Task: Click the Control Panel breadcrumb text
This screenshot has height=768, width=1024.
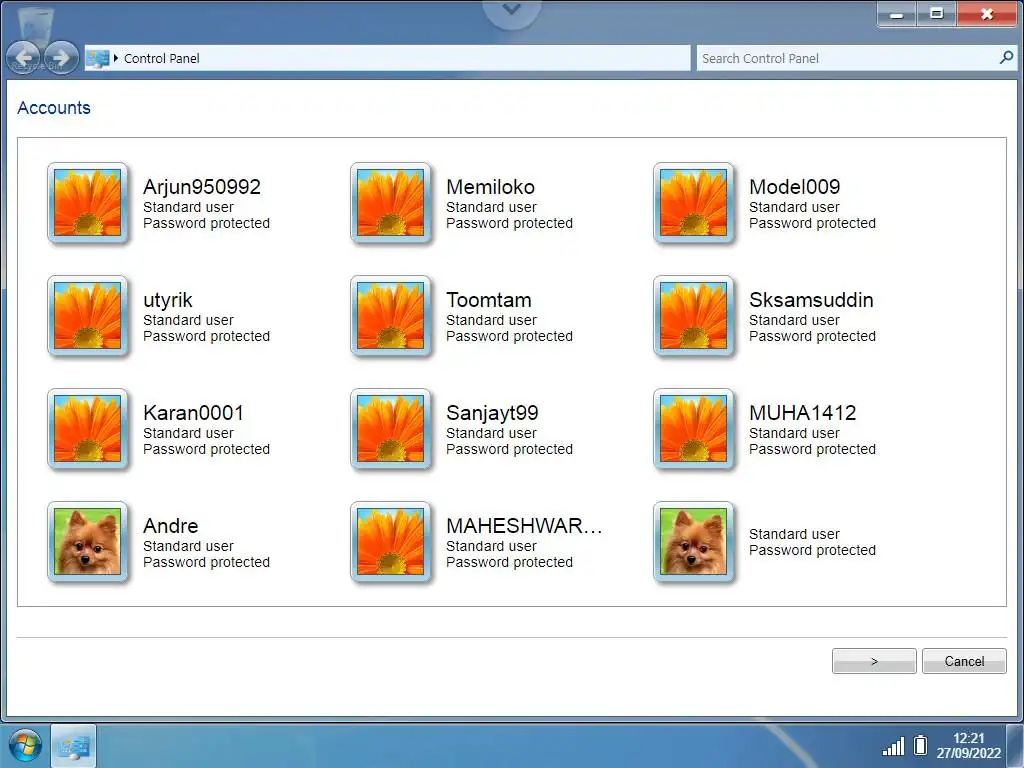Action: pos(161,58)
